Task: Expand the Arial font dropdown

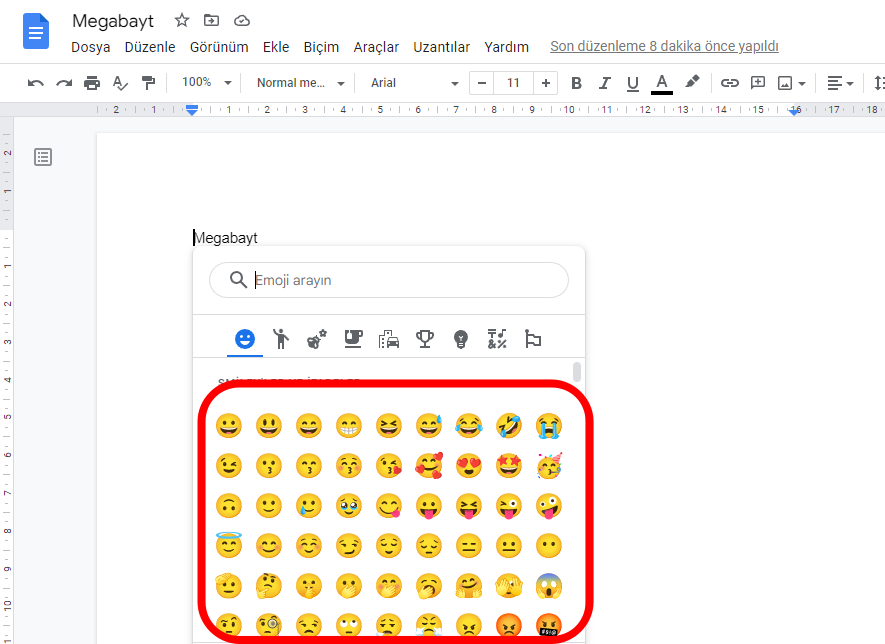Action: click(414, 83)
